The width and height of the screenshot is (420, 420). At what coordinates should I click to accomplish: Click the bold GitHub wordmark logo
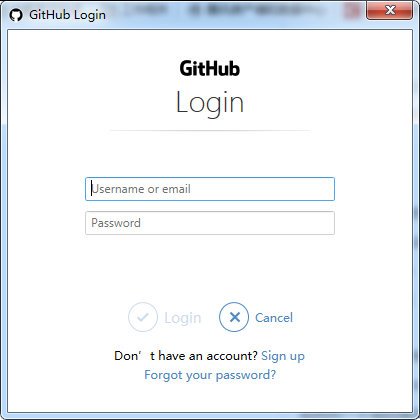(x=210, y=69)
